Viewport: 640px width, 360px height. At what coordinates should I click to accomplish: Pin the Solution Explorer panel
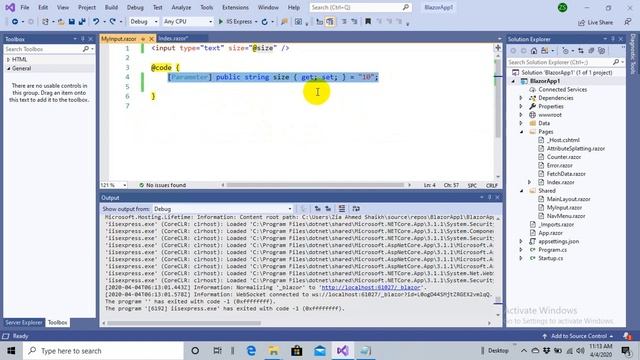pos(613,39)
